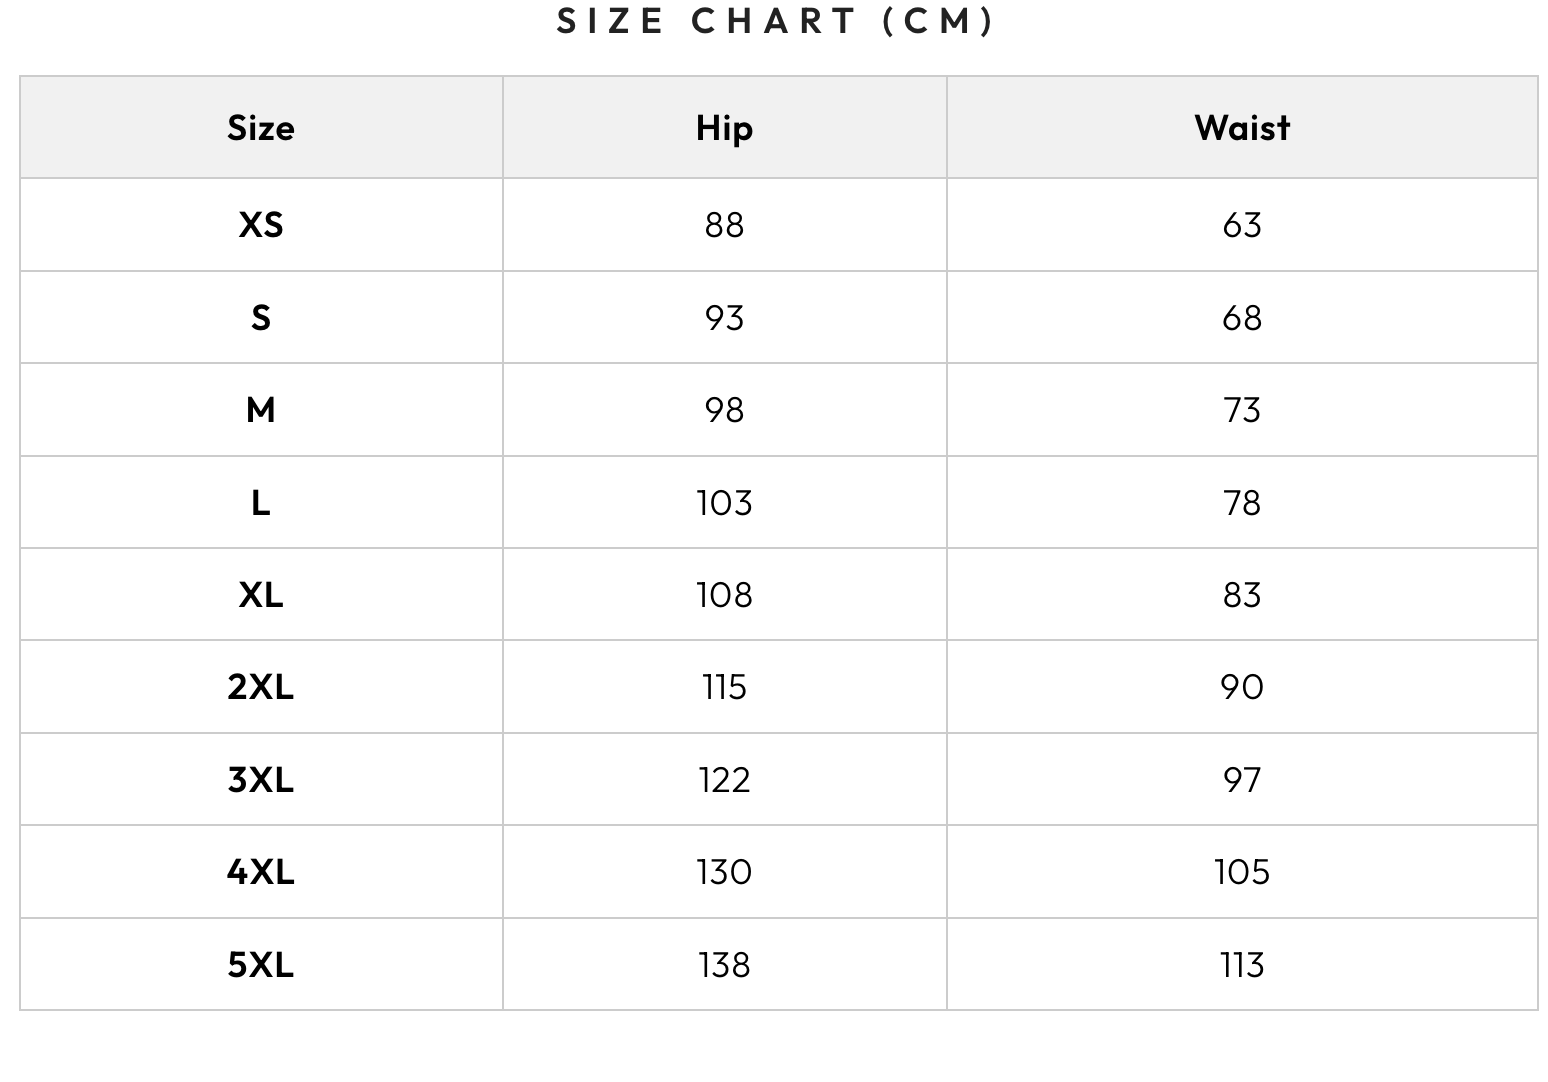This screenshot has width=1548, height=1082.
Task: Click the 5XL hip value 138
Action: (x=724, y=965)
